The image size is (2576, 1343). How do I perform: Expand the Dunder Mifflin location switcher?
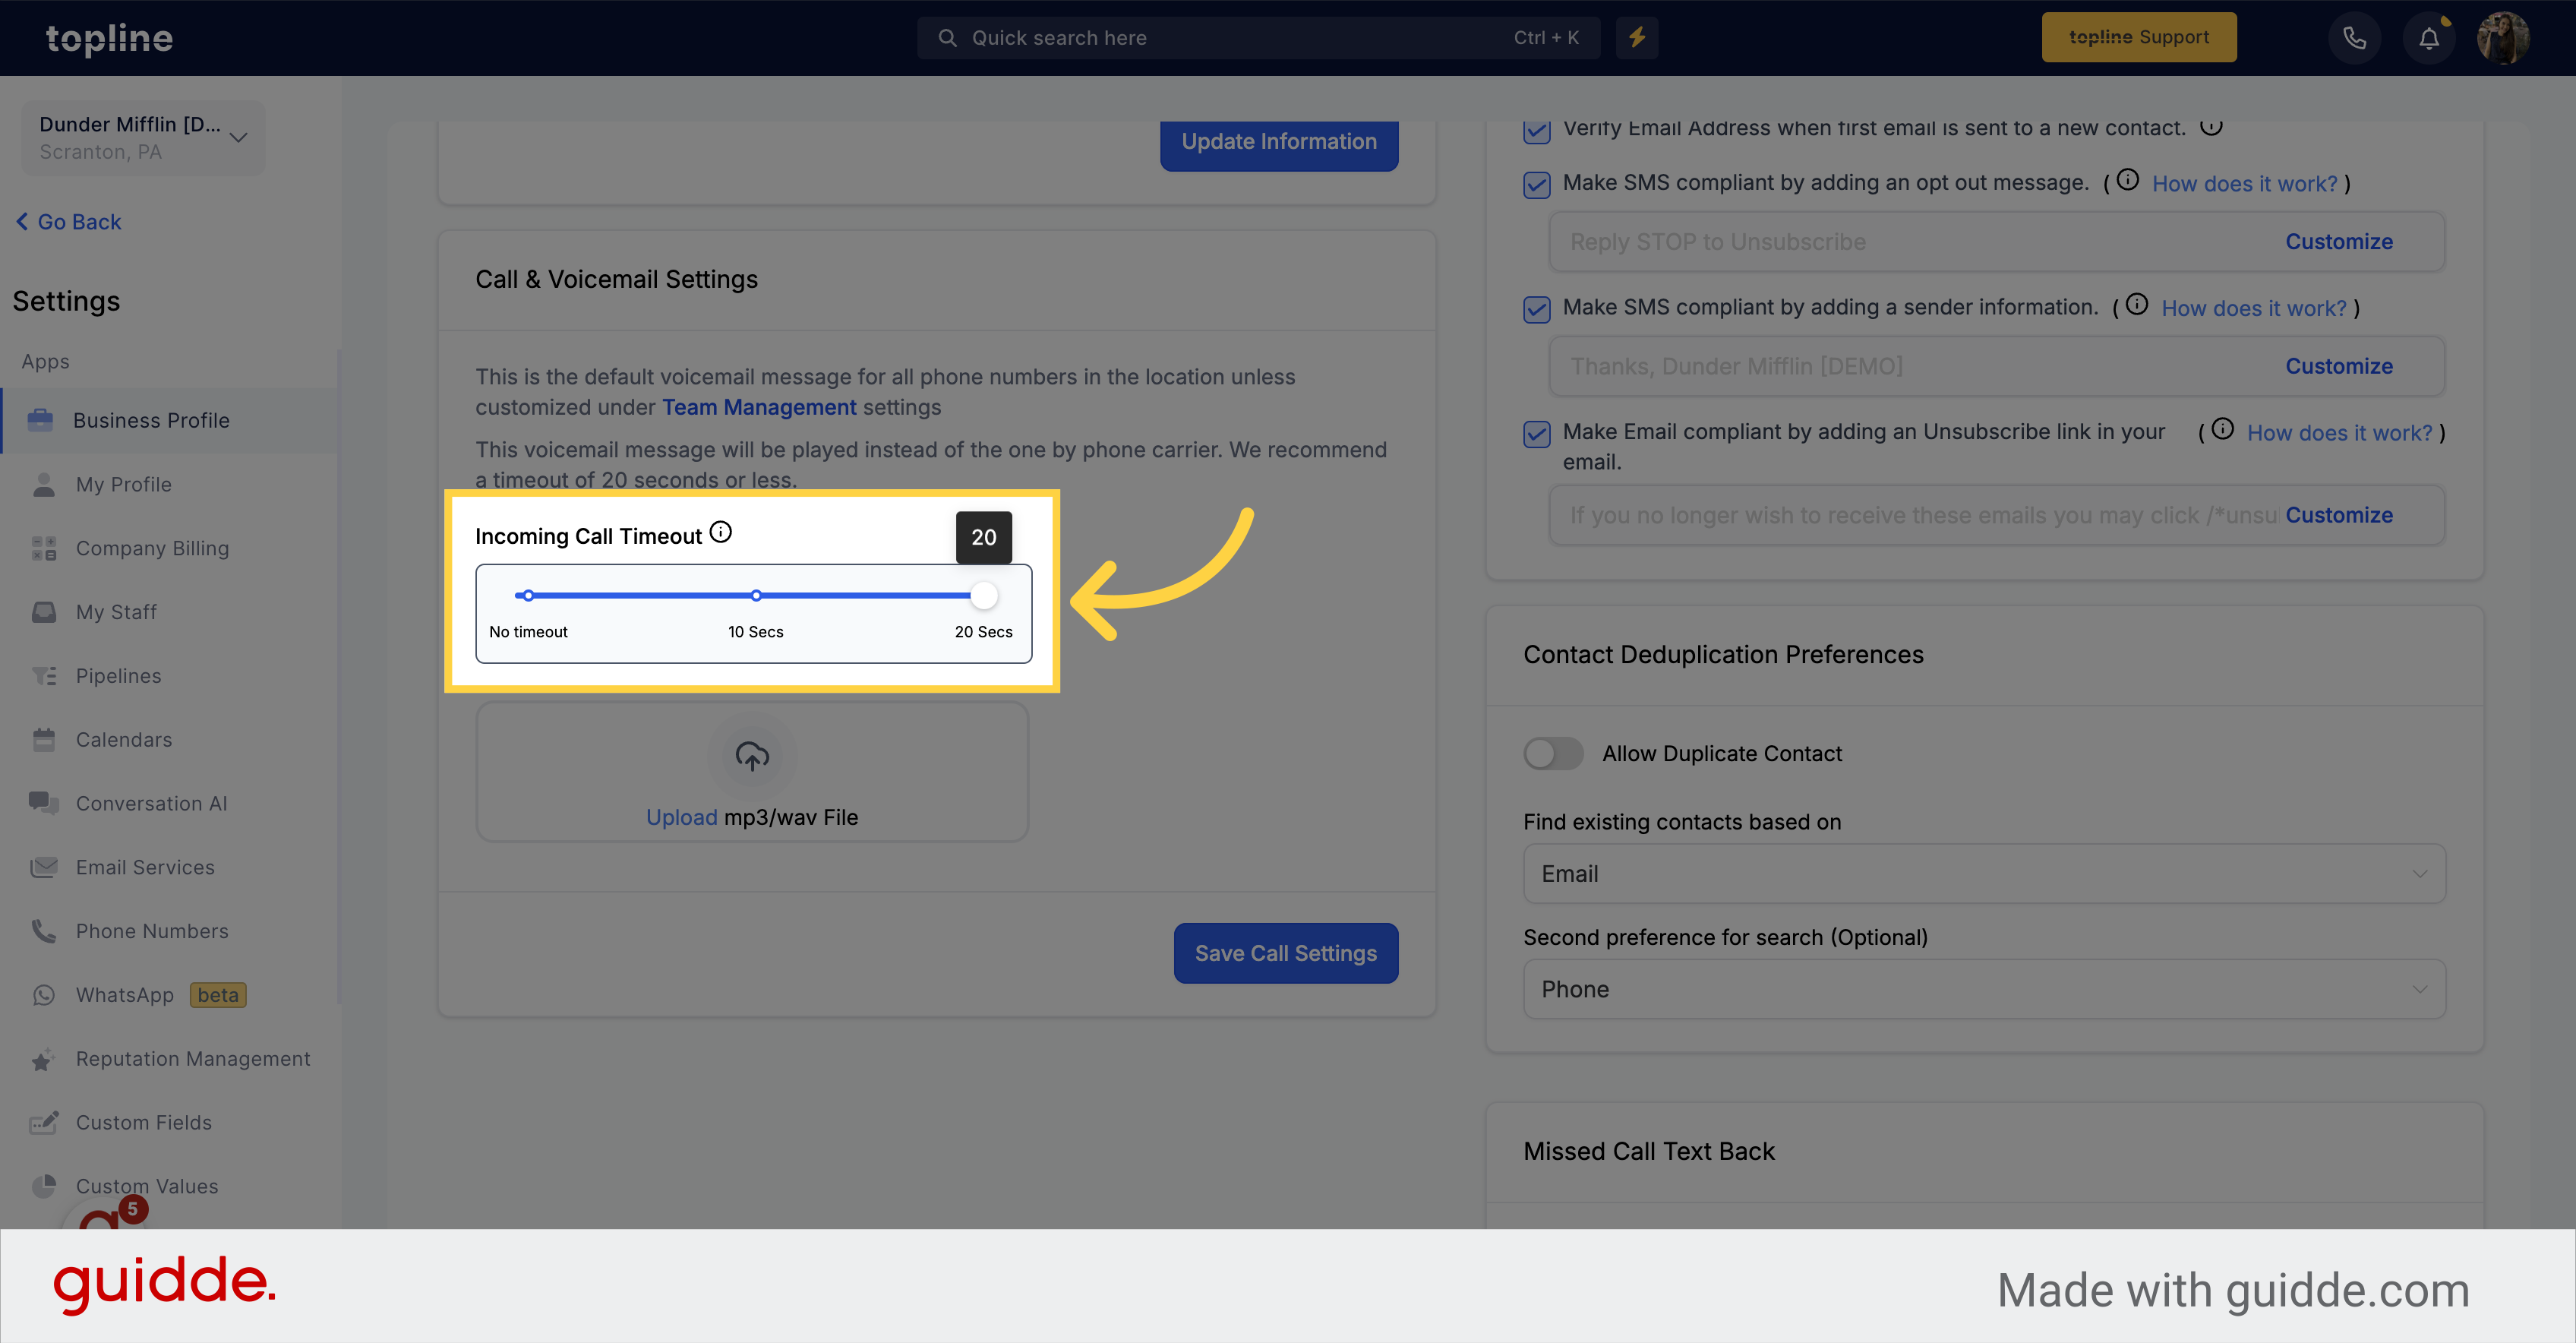[143, 137]
